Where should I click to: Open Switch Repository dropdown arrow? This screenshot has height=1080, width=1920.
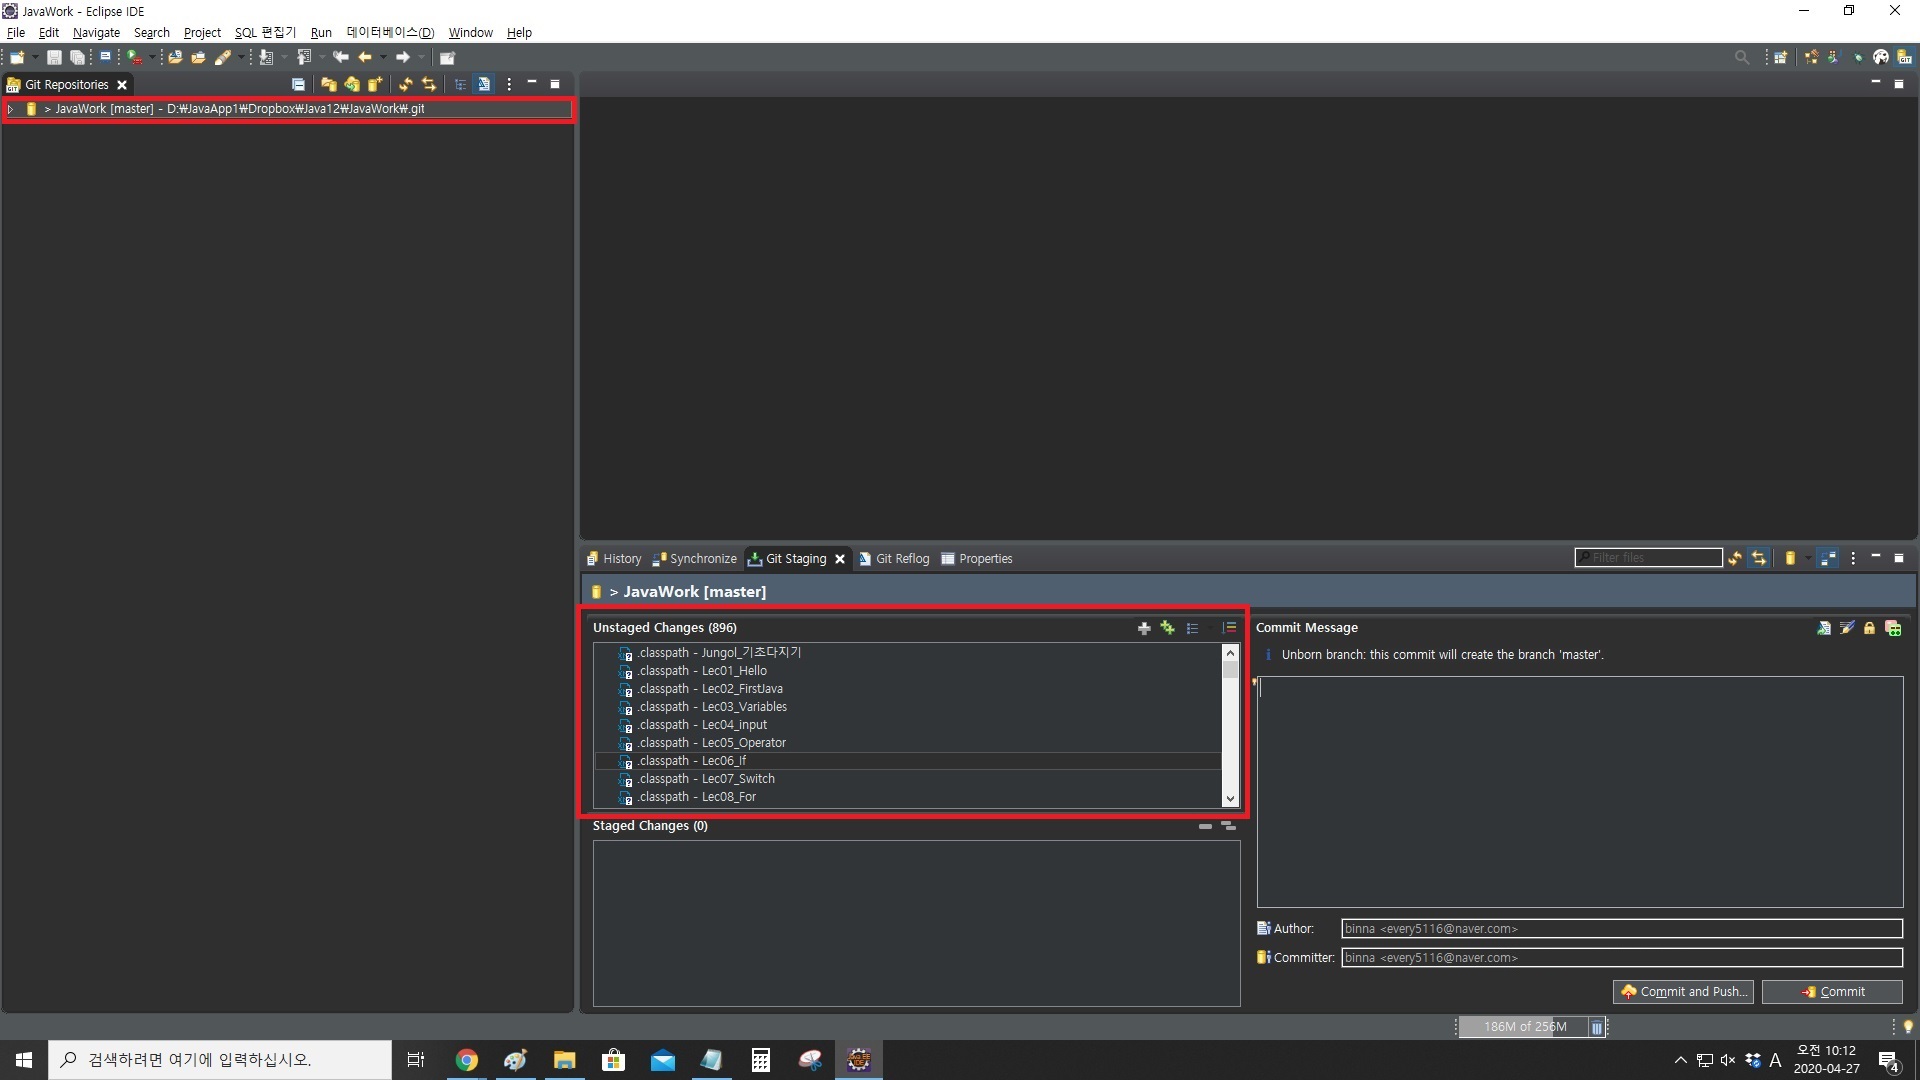coord(1808,558)
